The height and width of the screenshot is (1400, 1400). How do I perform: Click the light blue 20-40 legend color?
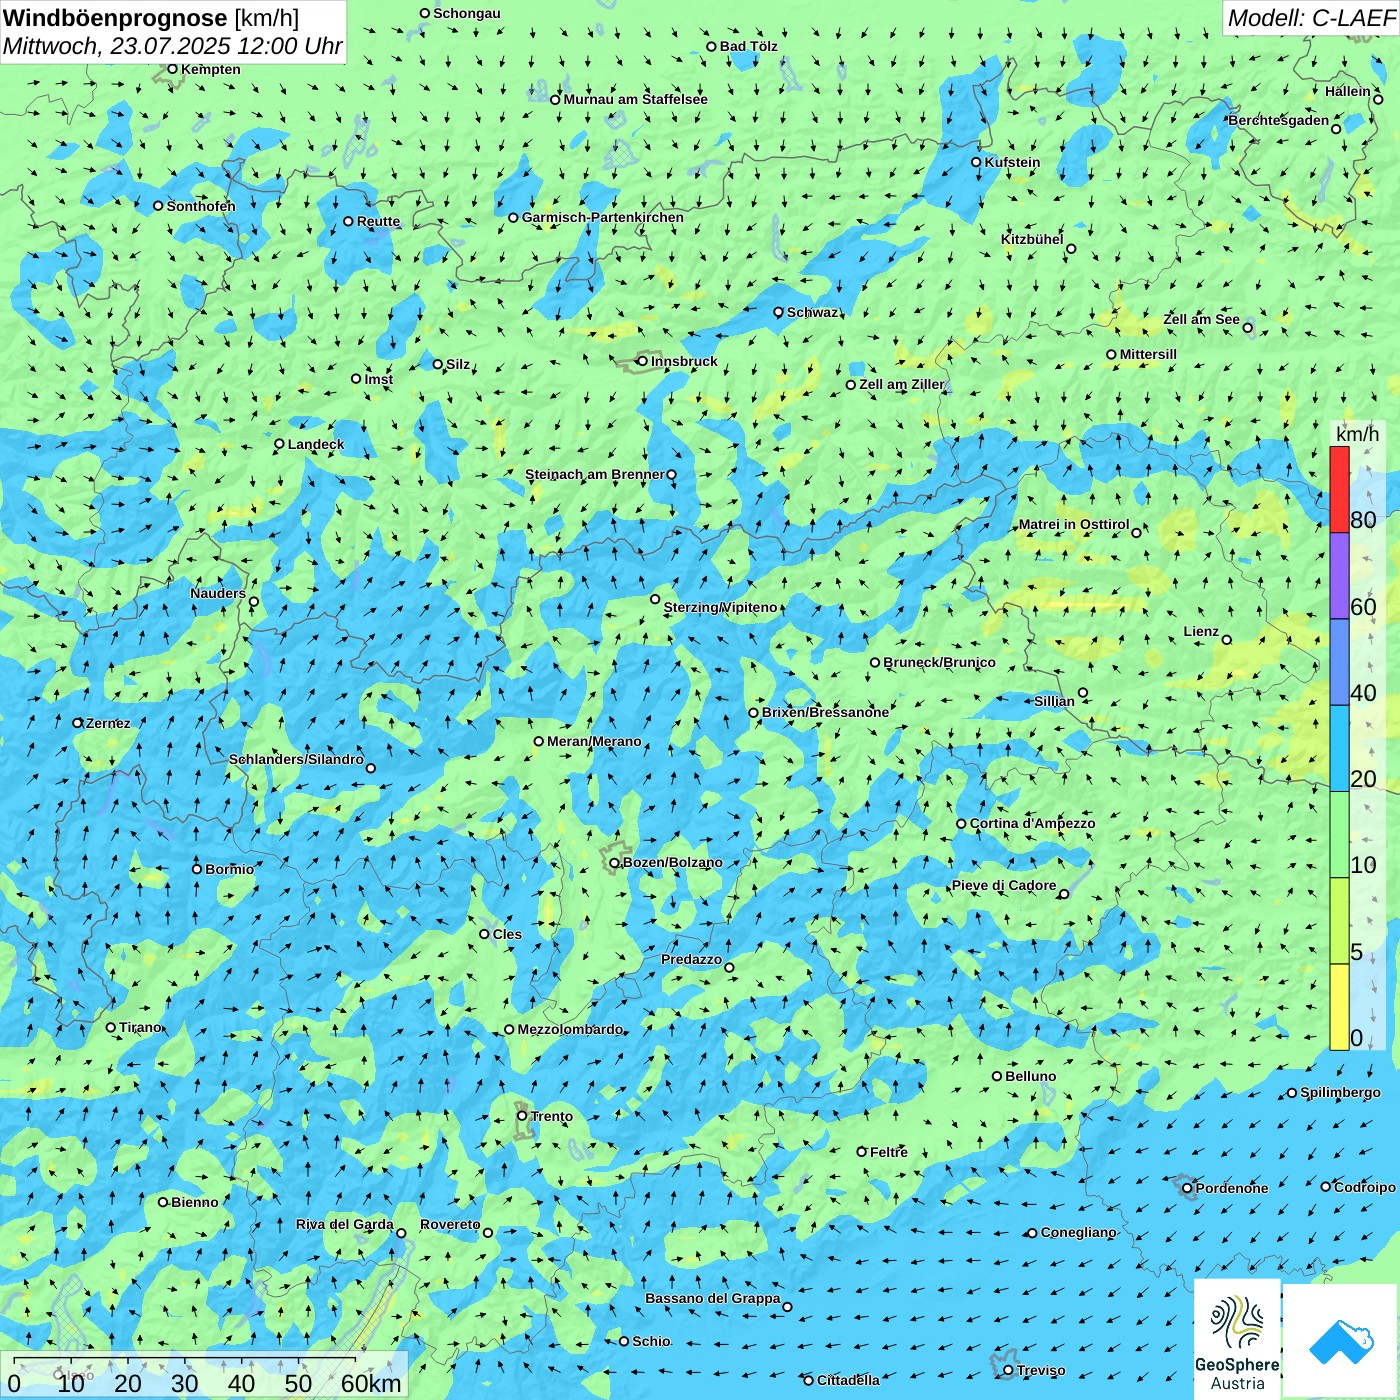point(1339,748)
